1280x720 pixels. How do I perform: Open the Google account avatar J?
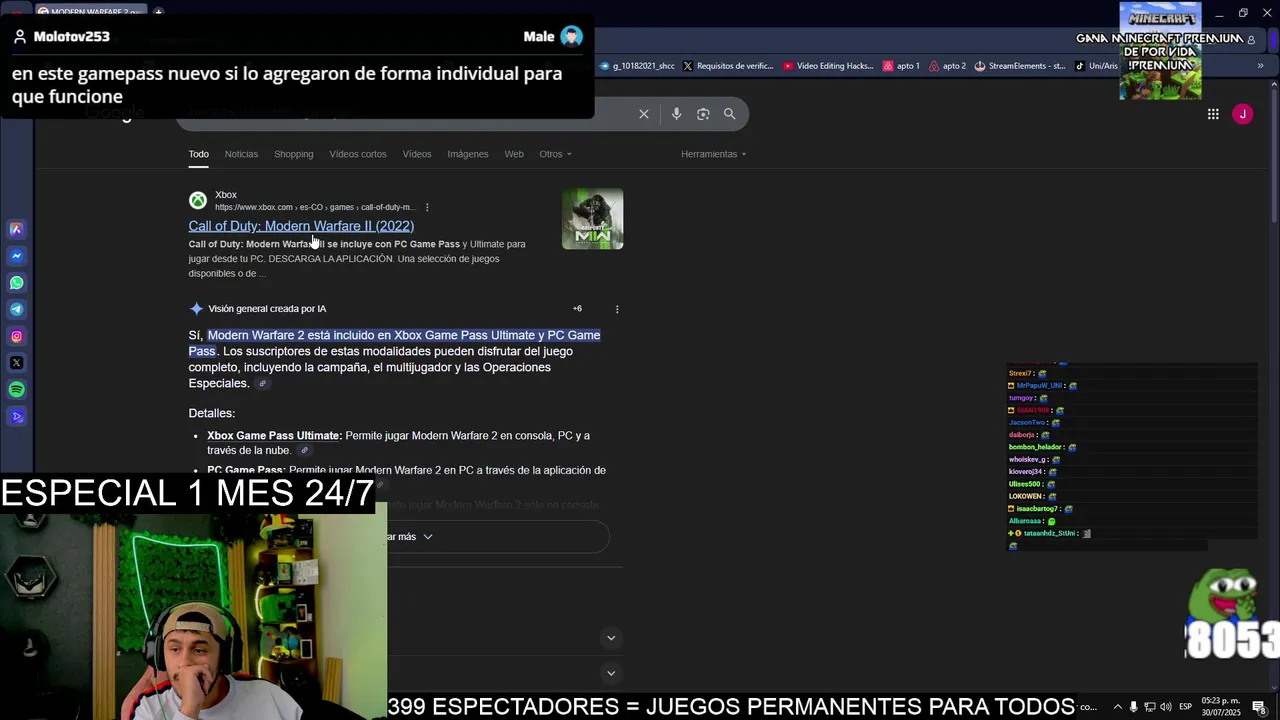1242,114
